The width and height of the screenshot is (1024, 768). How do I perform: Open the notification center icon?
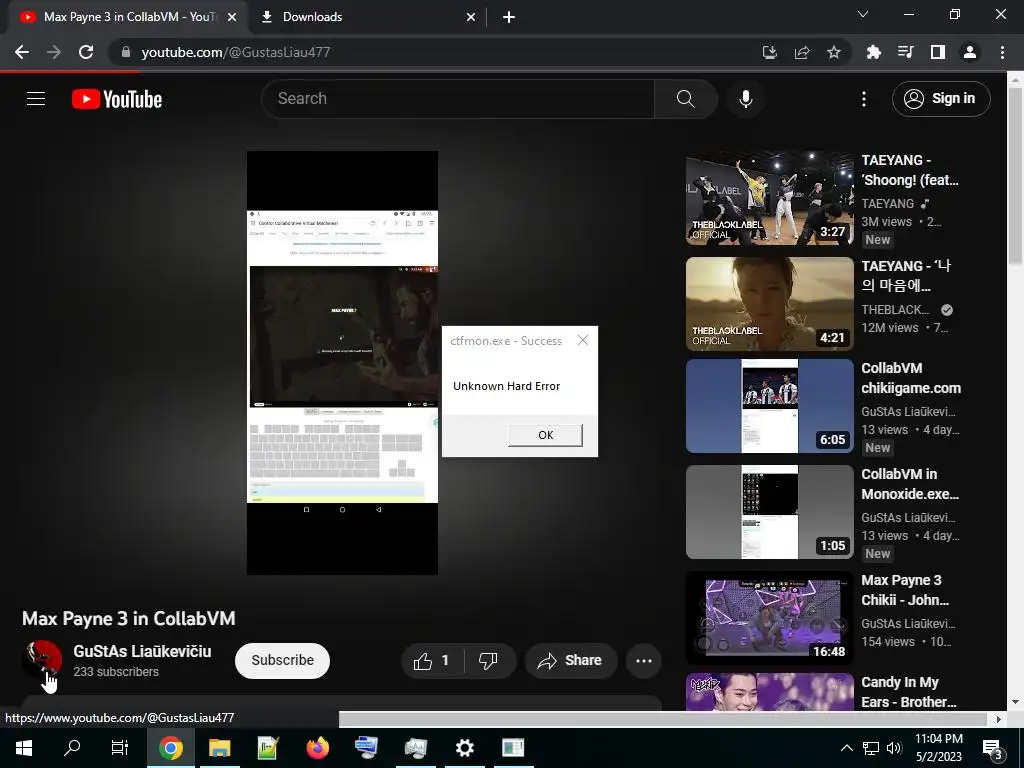(x=993, y=748)
